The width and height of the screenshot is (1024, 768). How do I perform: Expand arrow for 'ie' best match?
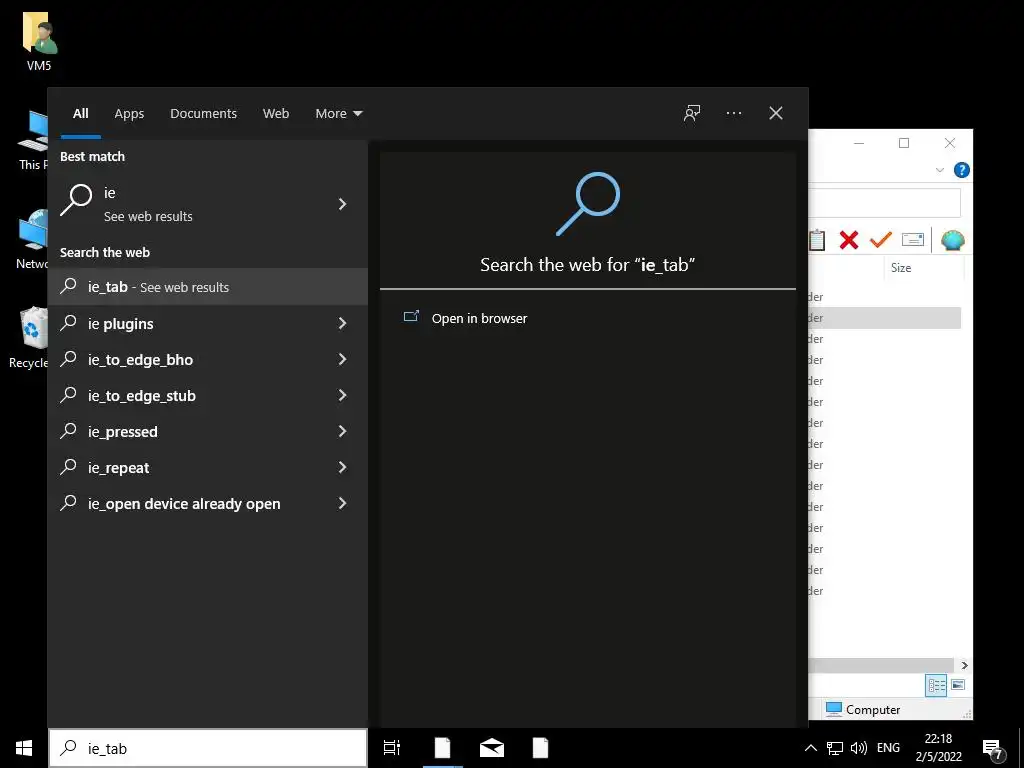(342, 204)
